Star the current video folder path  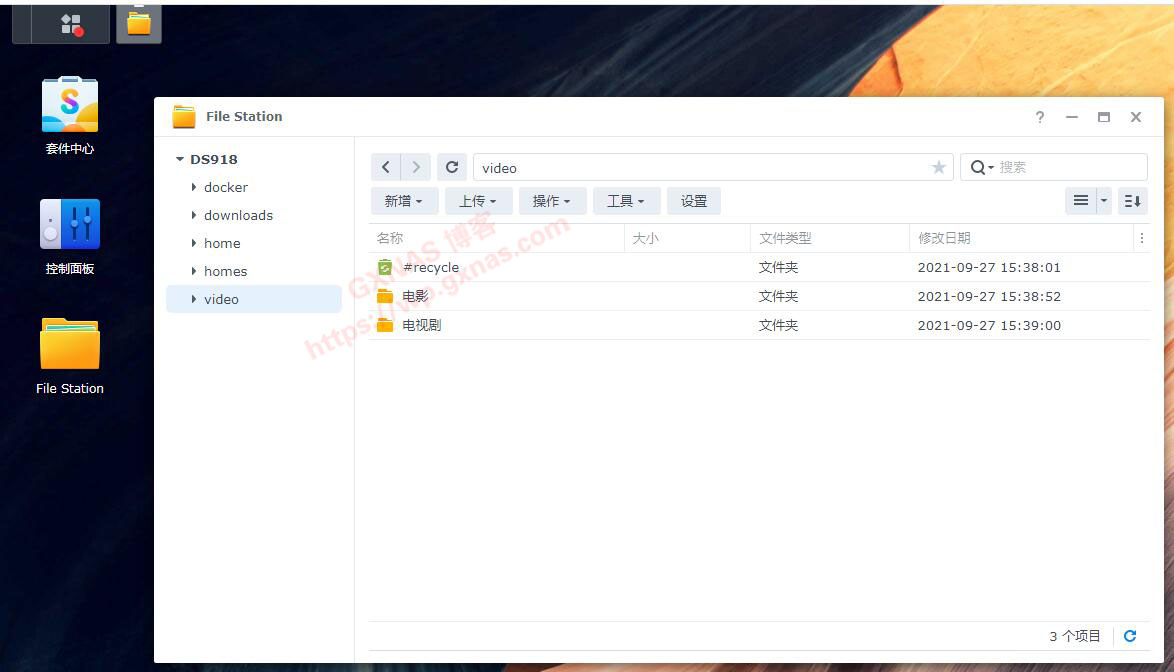tap(938, 167)
